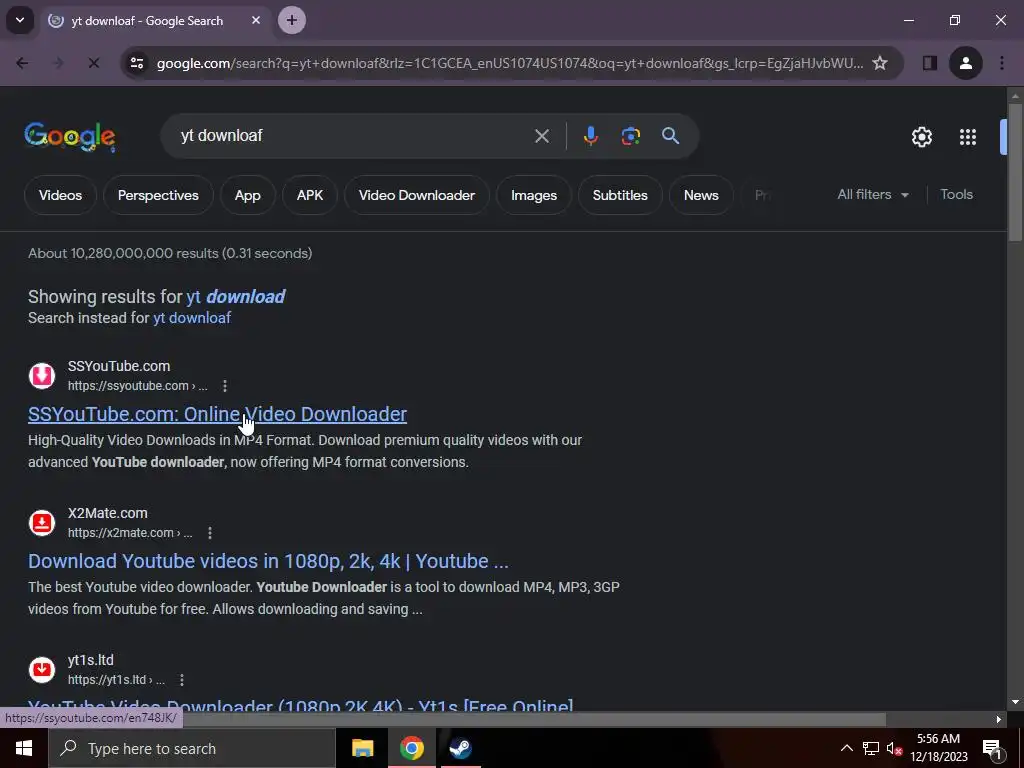
Task: Filter results by Videos
Action: [61, 195]
